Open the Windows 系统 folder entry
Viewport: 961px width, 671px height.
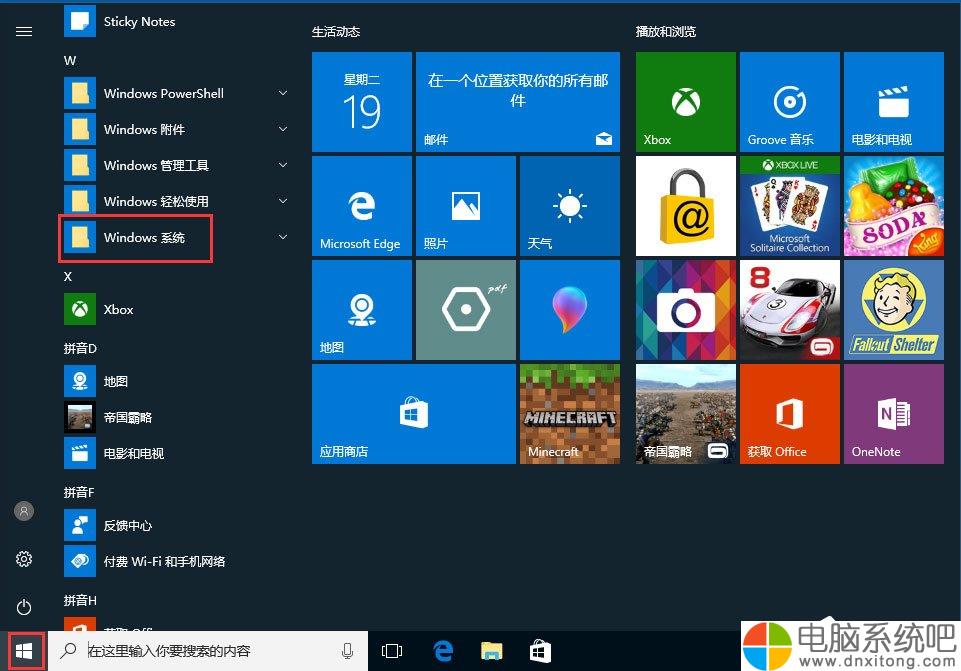pos(178,237)
